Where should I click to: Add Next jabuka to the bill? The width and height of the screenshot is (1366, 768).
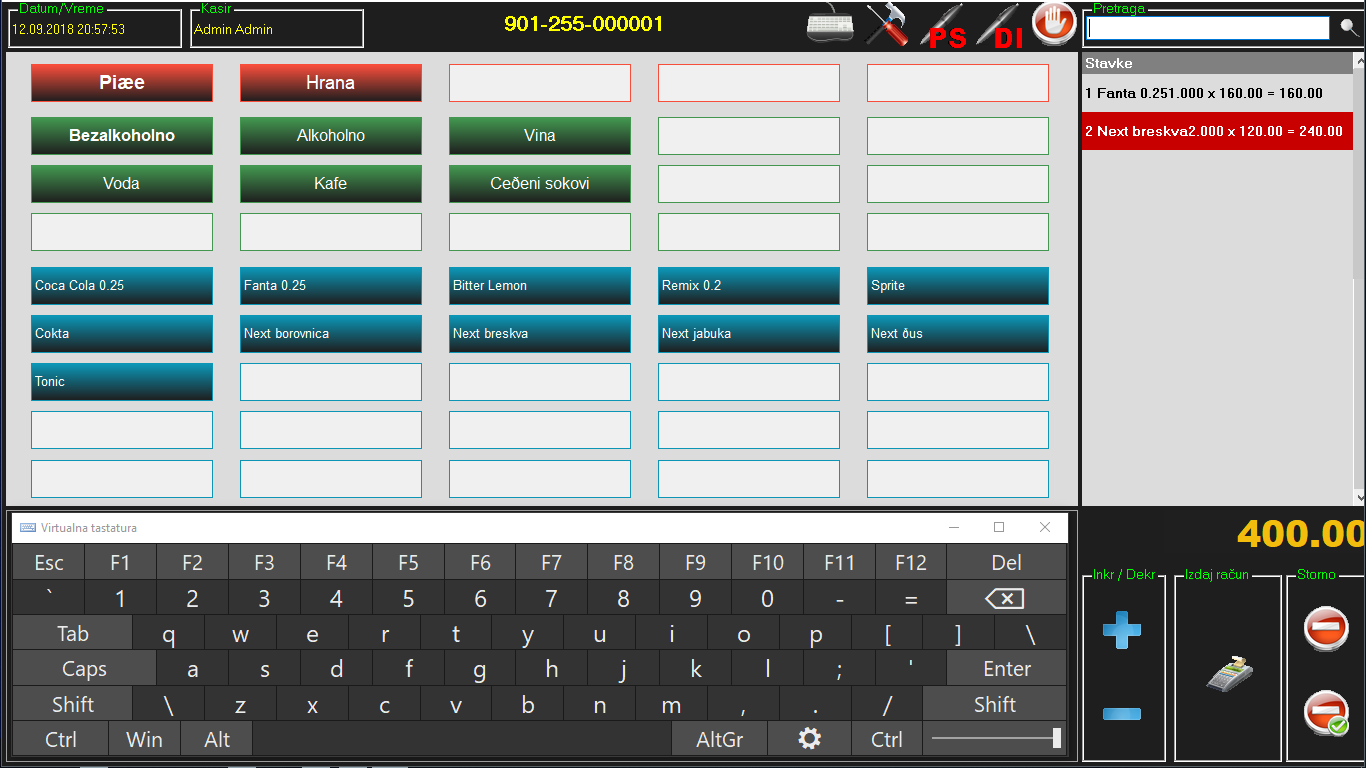[x=748, y=334]
